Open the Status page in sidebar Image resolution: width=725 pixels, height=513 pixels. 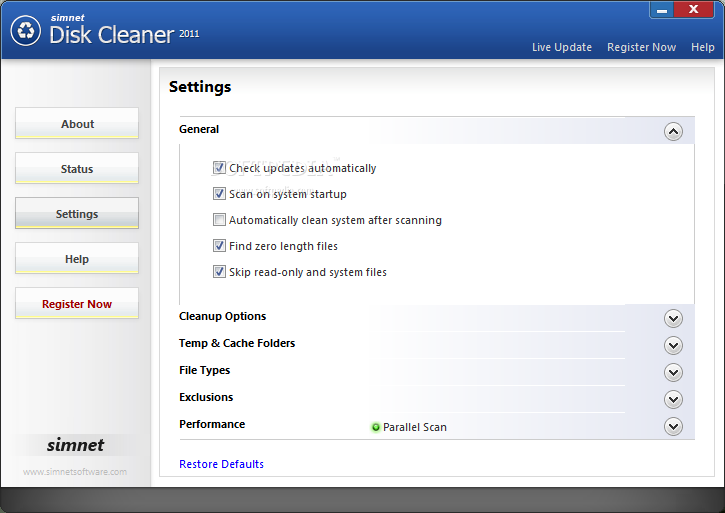click(77, 168)
